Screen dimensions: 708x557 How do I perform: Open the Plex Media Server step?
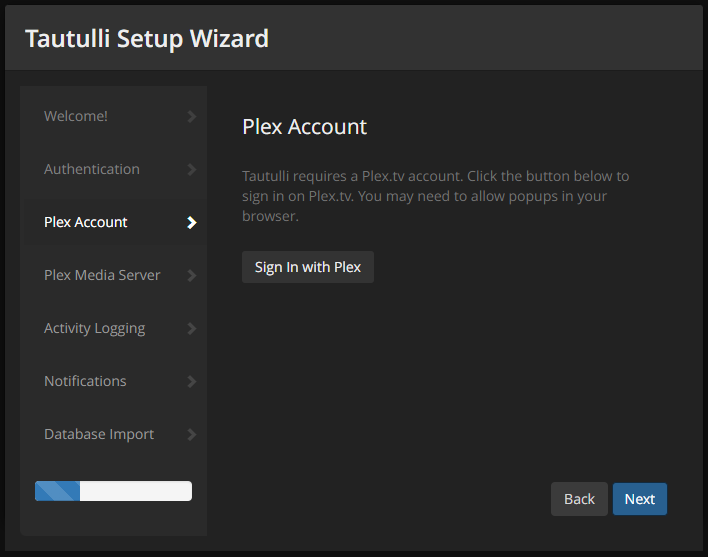click(114, 275)
